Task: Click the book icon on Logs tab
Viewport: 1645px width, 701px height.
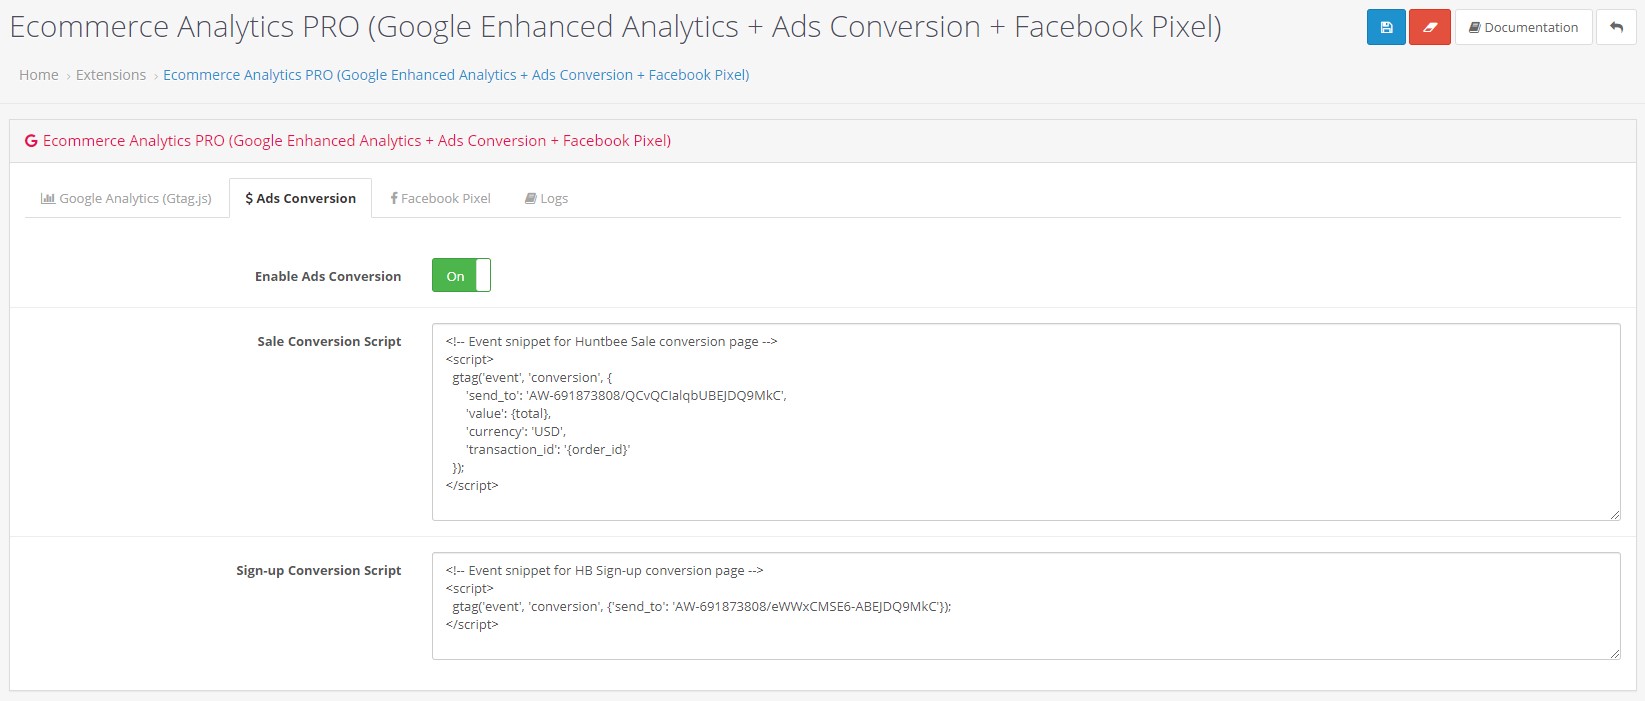Action: click(531, 198)
